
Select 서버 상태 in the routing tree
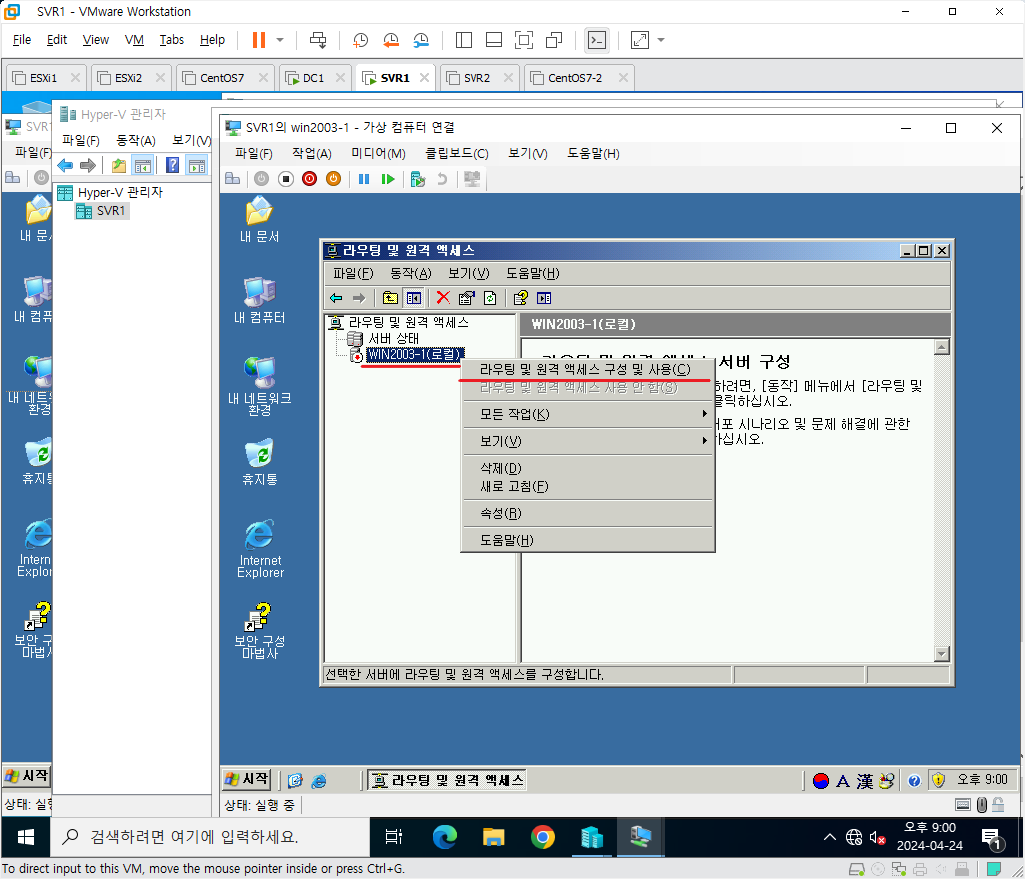(x=393, y=339)
